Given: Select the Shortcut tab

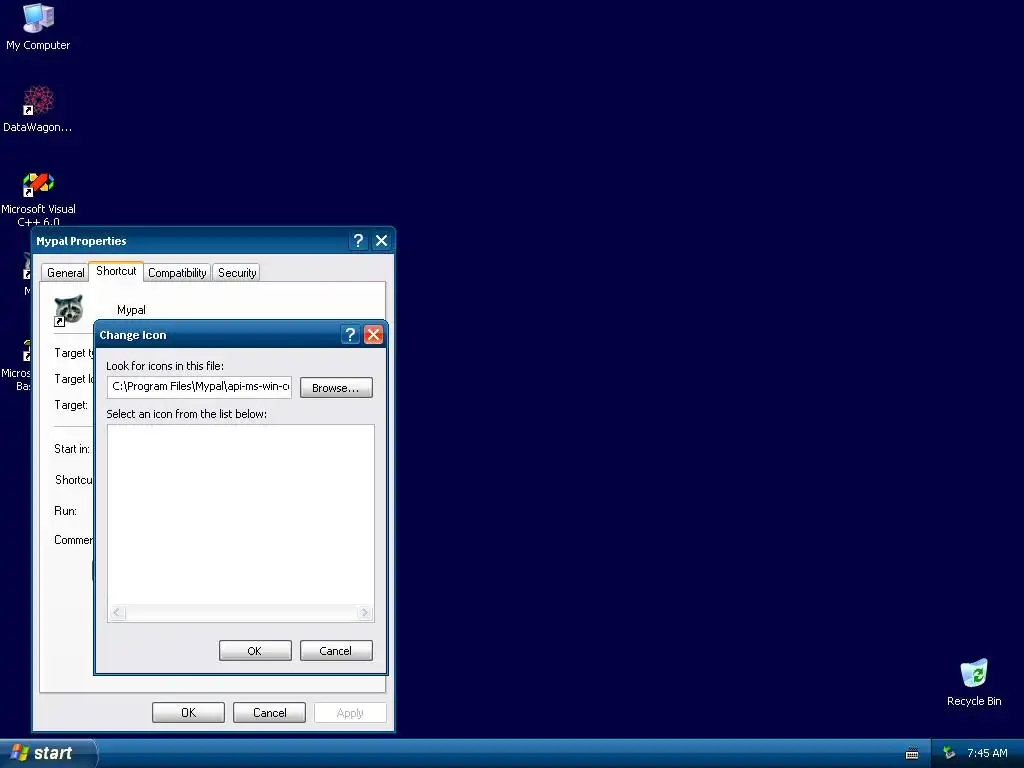Looking at the screenshot, I should pos(116,271).
